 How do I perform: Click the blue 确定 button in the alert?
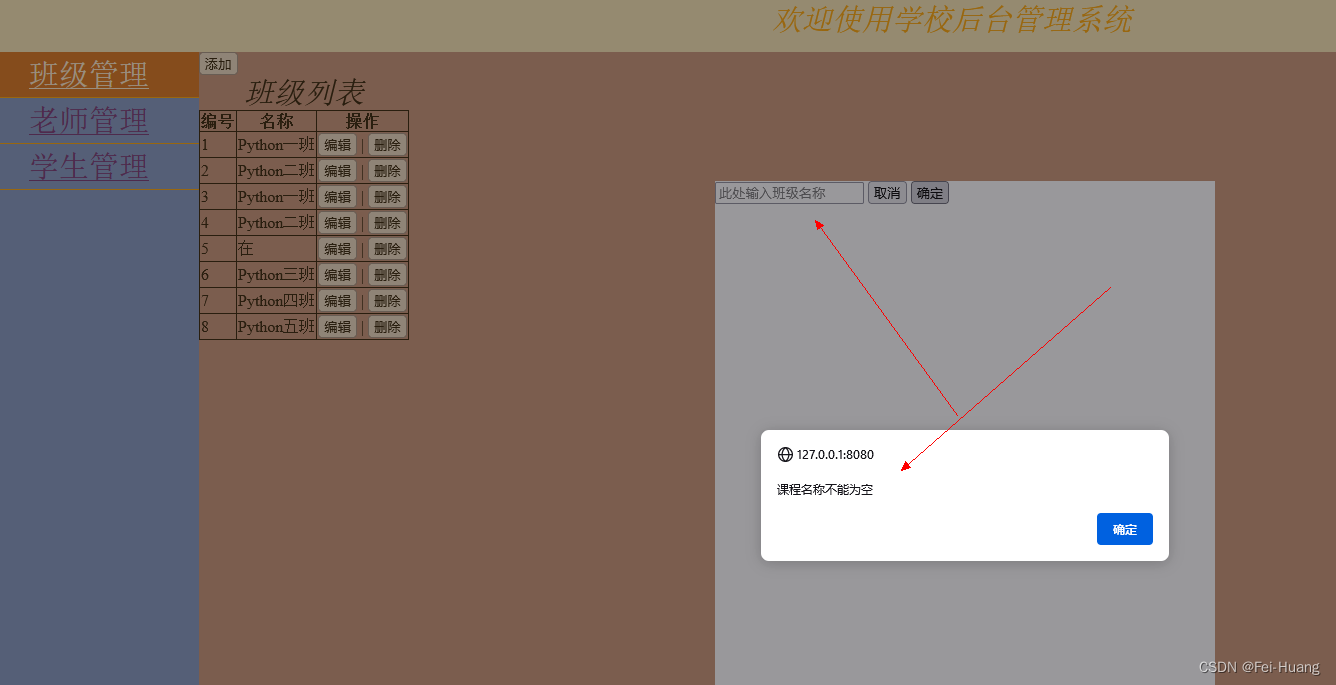1125,529
